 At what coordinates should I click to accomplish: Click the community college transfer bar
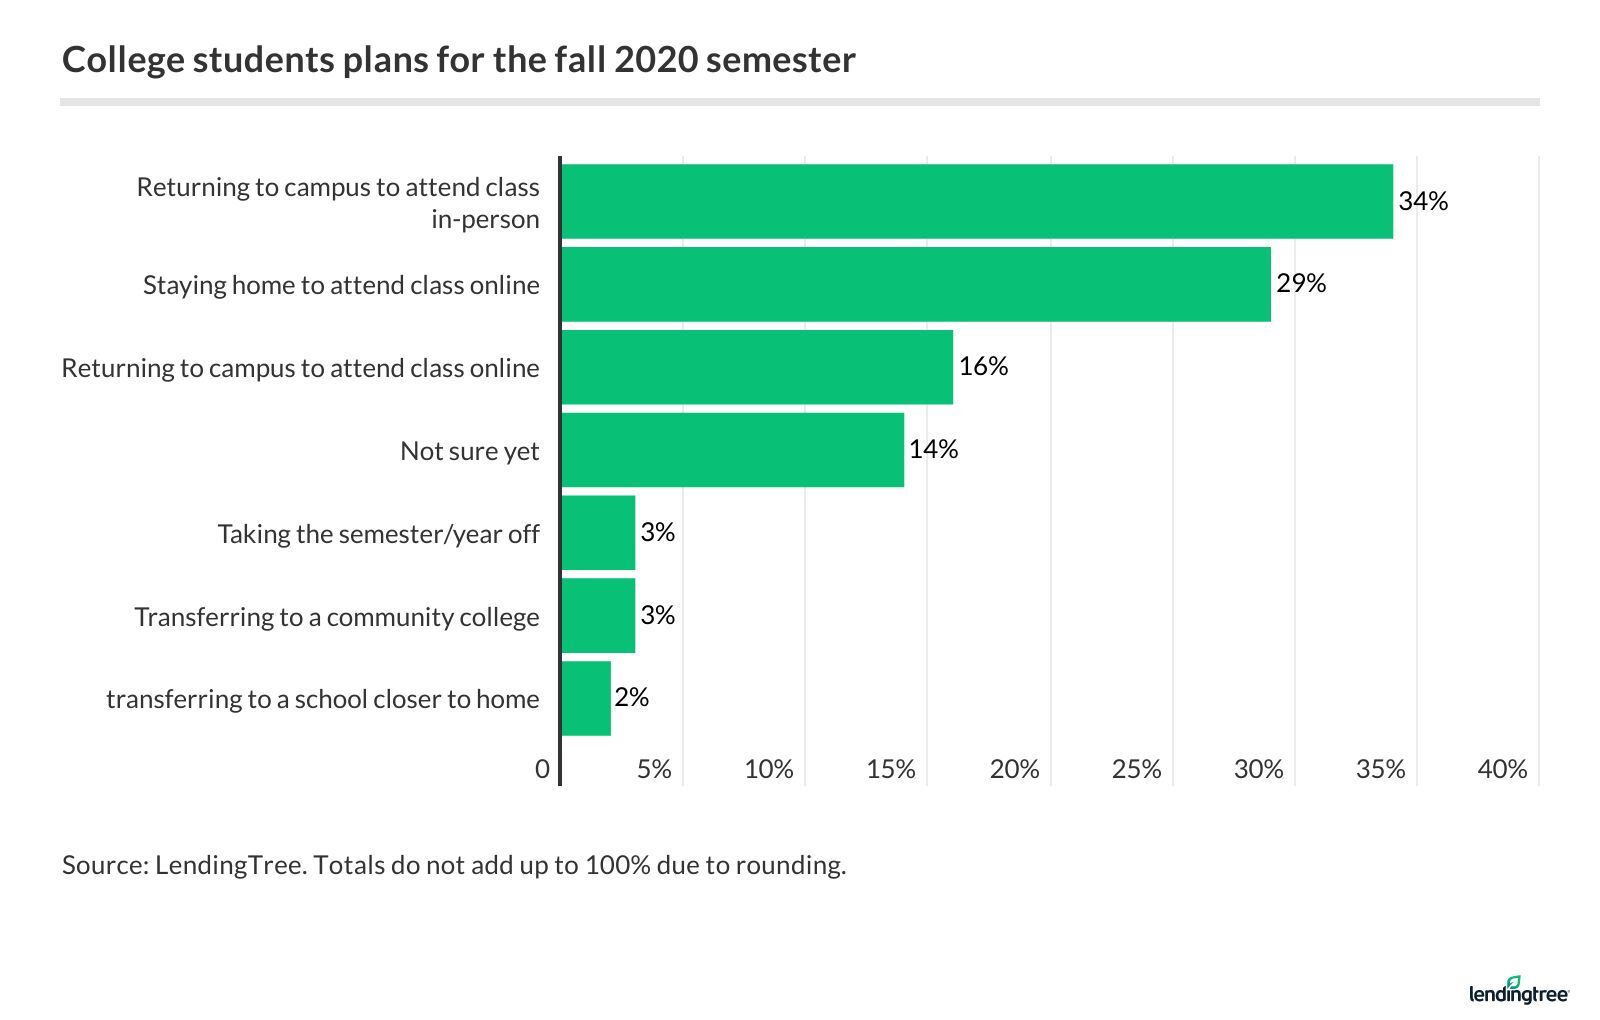(598, 616)
